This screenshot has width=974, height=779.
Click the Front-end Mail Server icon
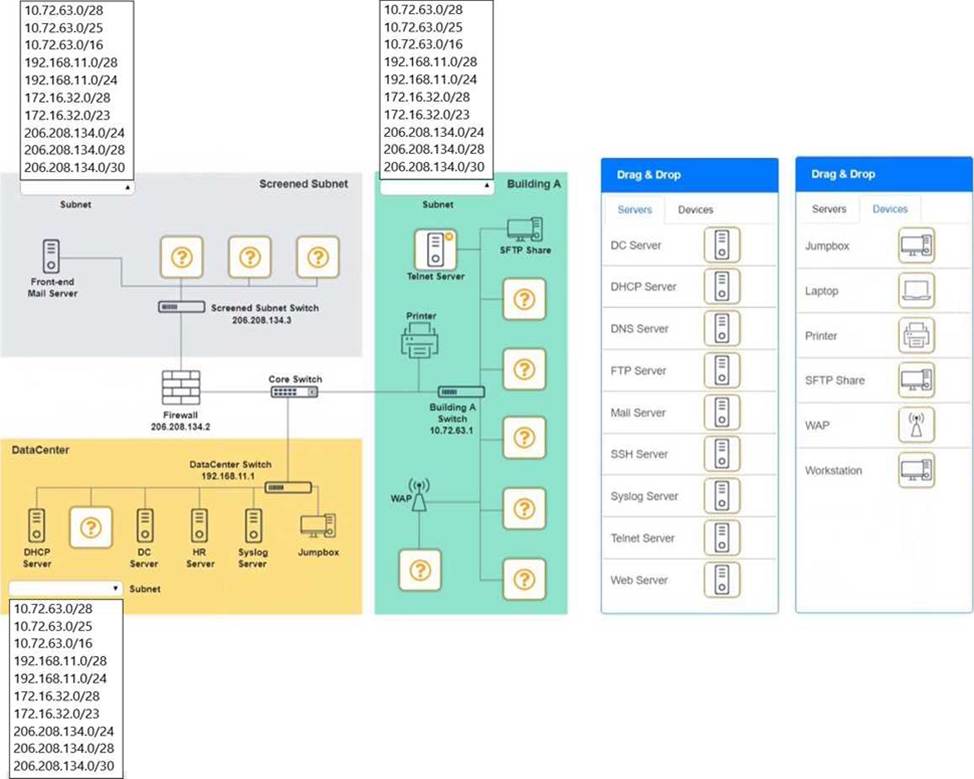click(51, 257)
